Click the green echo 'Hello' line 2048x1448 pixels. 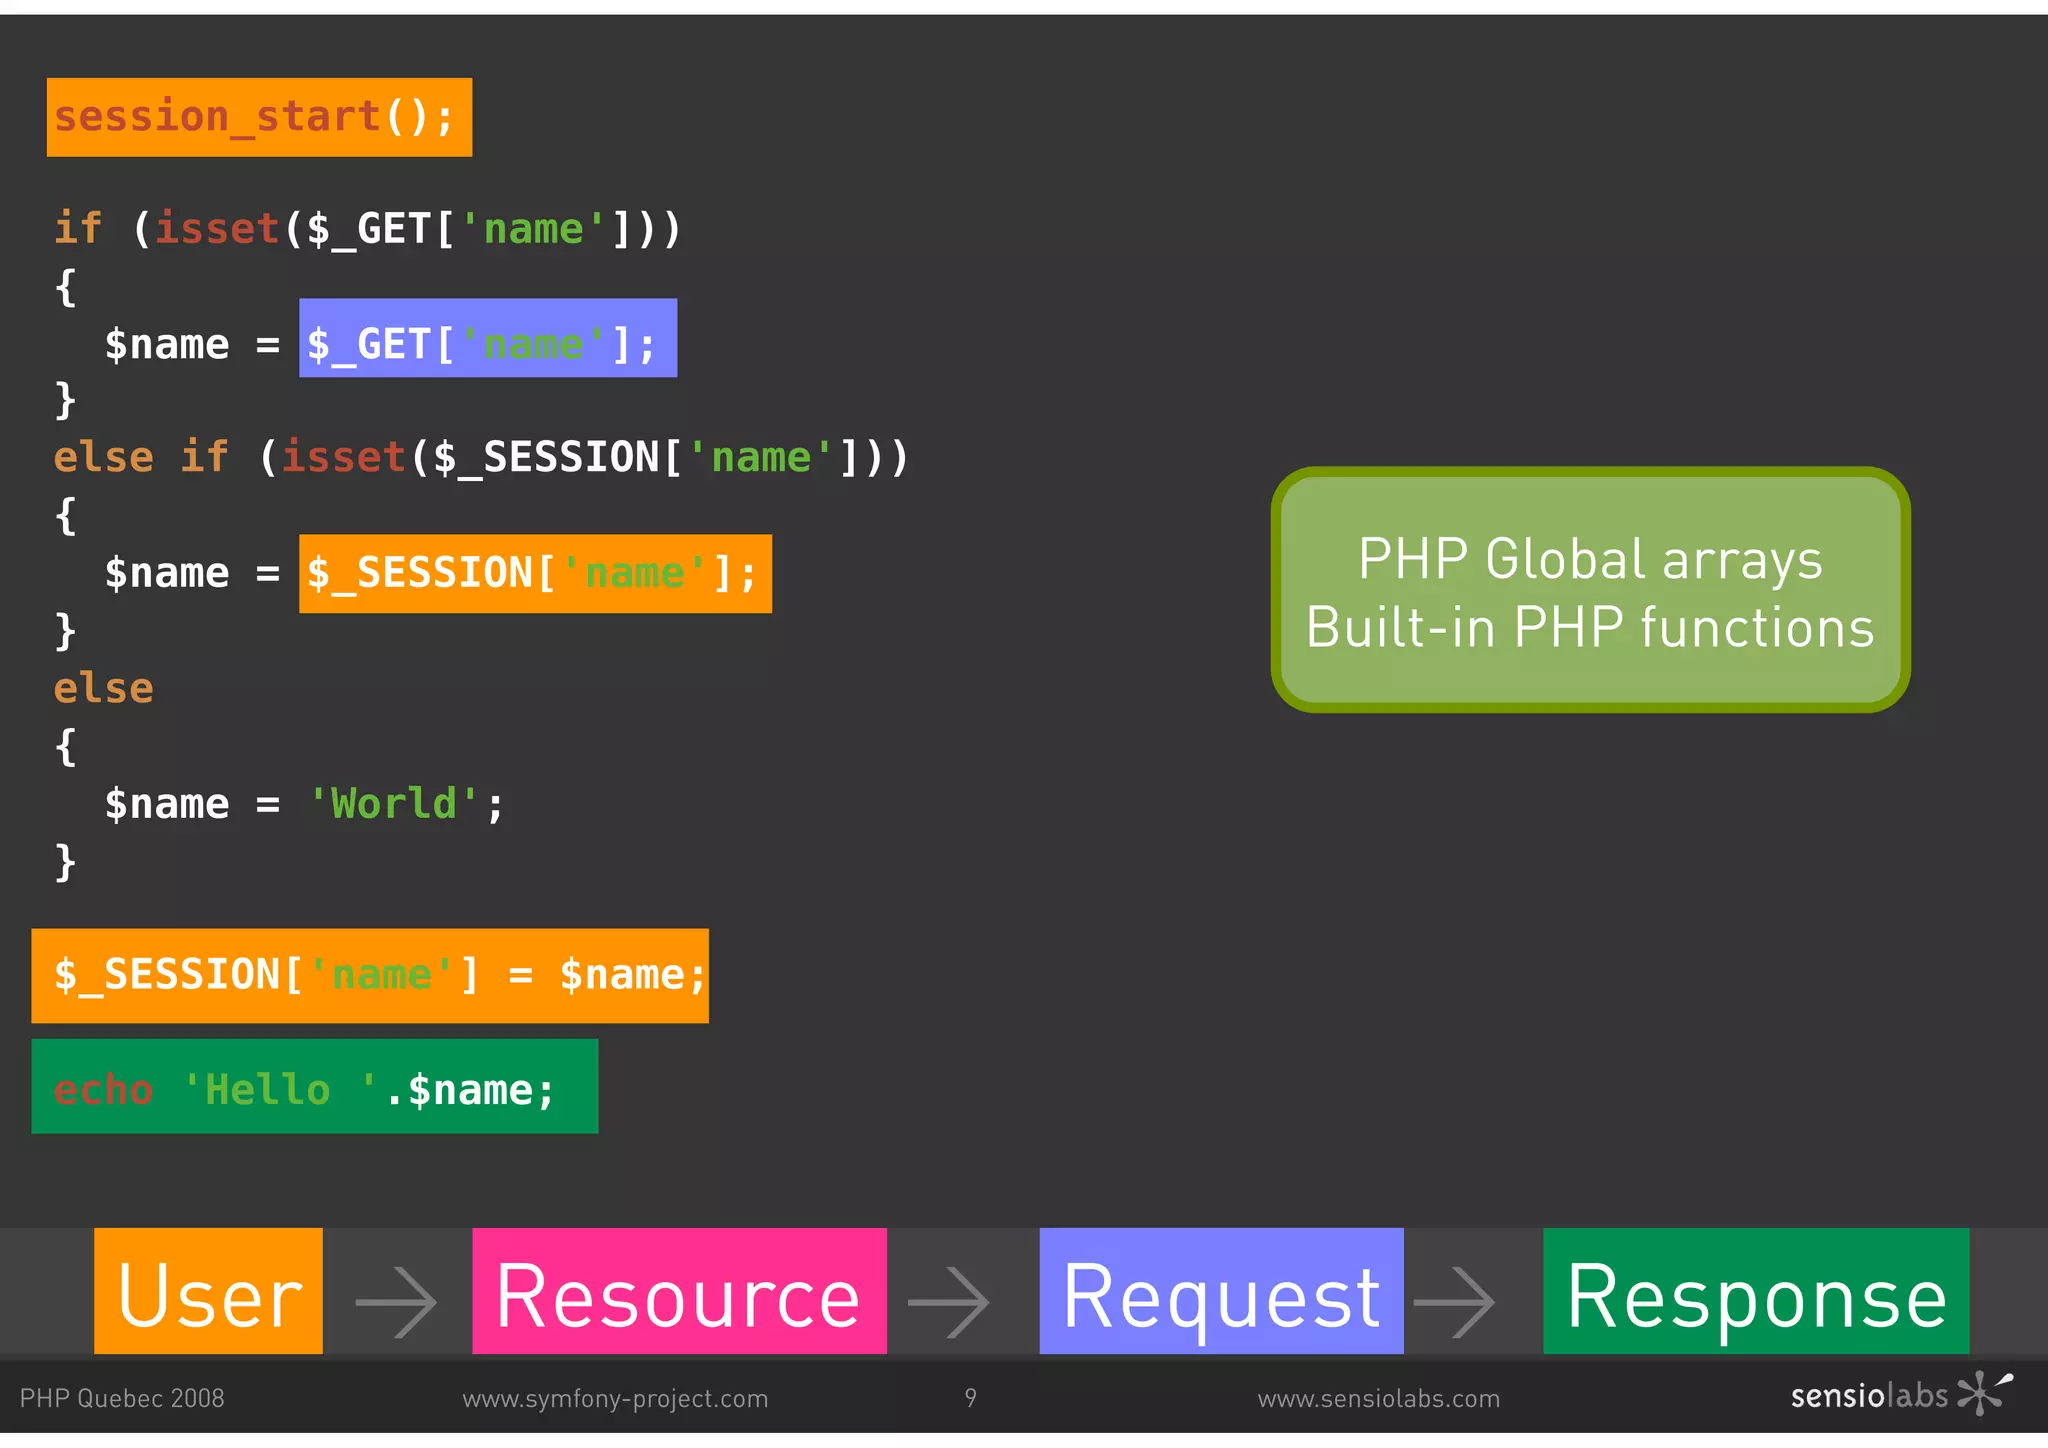pos(314,1086)
